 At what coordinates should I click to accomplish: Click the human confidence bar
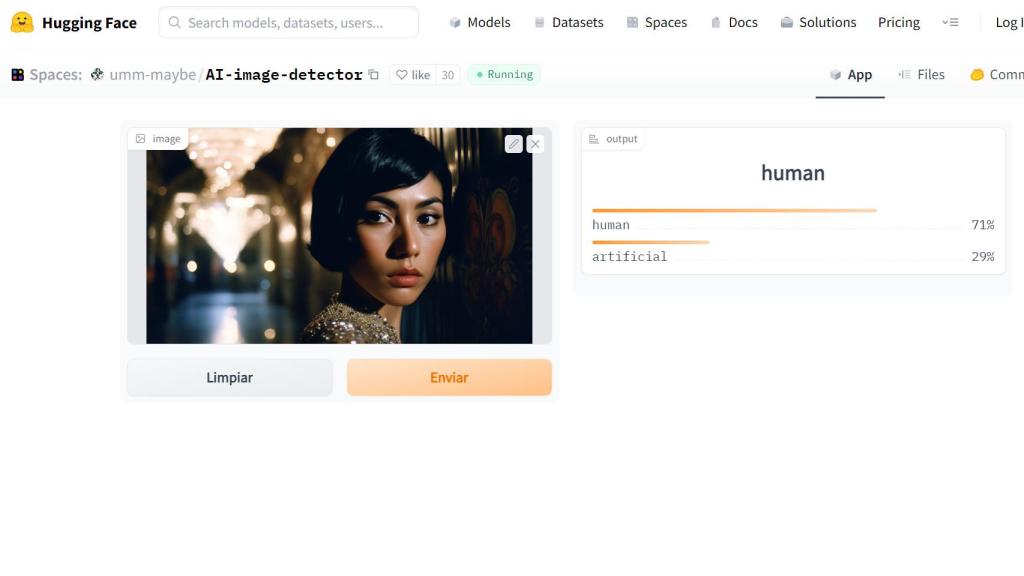pyautogui.click(x=734, y=210)
